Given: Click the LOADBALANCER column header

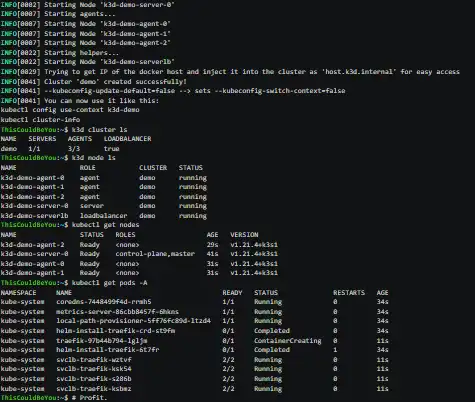Looking at the screenshot, I should 128,139.
